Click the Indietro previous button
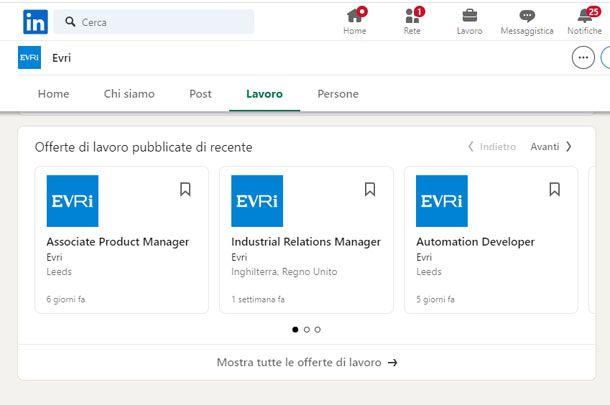The height and width of the screenshot is (405, 610). (492, 147)
